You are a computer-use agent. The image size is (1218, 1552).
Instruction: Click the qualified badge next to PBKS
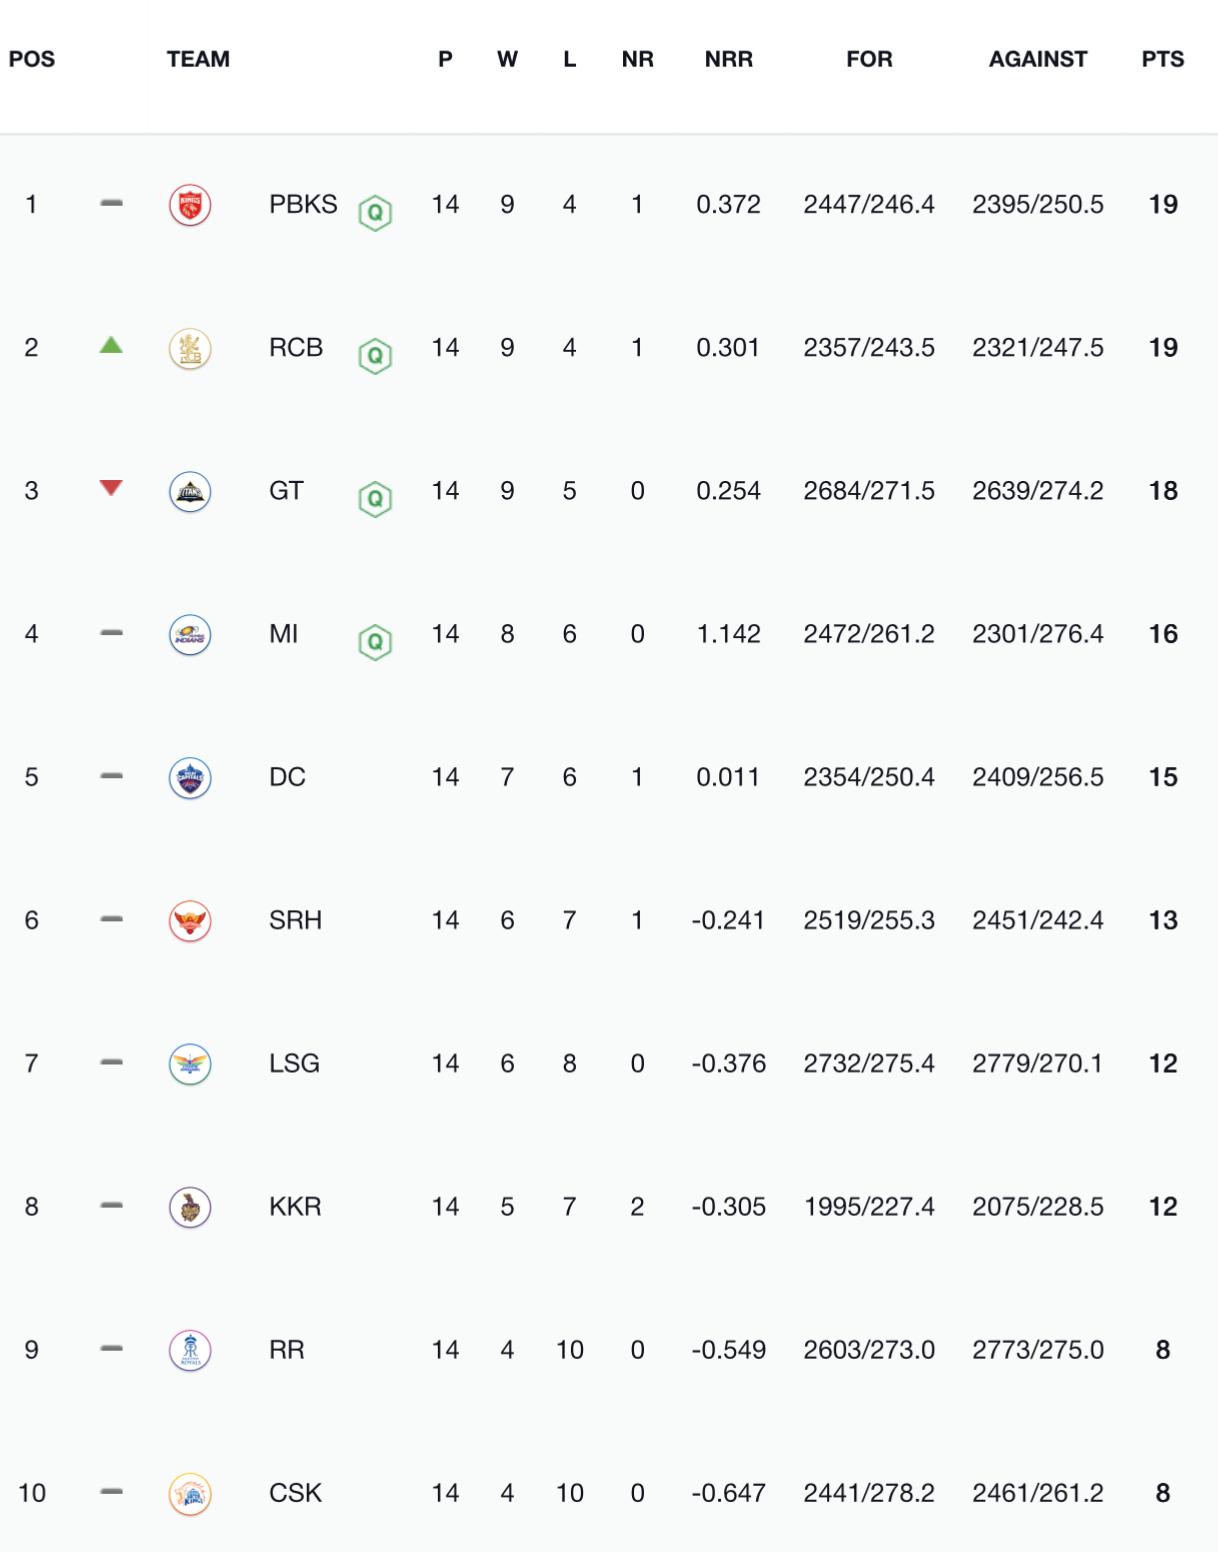(375, 212)
